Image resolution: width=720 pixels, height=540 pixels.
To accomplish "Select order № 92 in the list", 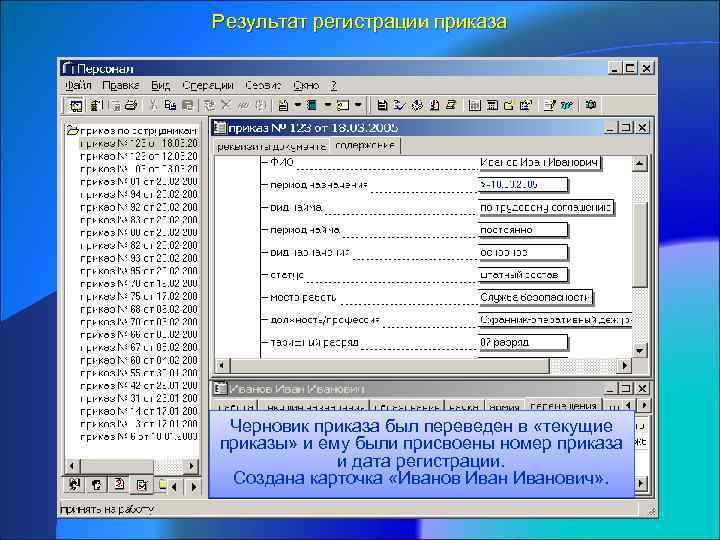I will tap(139, 207).
